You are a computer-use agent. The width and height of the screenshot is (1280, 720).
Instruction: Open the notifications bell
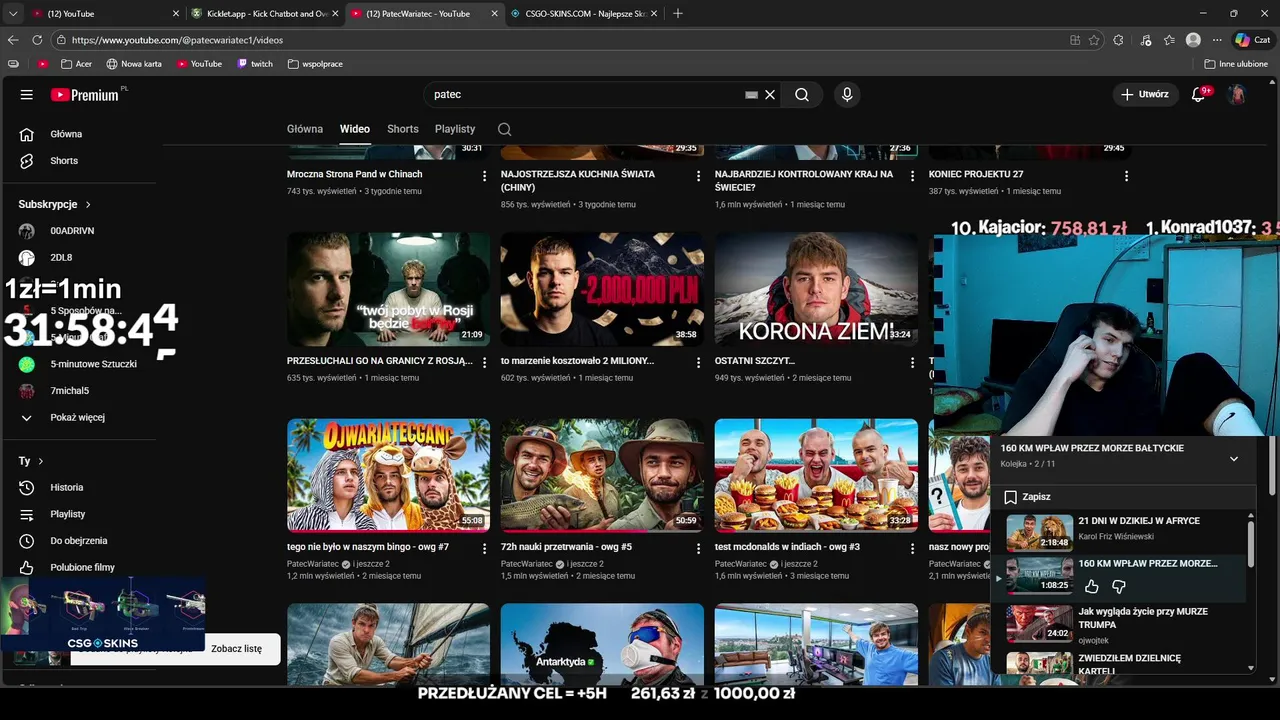click(1198, 94)
